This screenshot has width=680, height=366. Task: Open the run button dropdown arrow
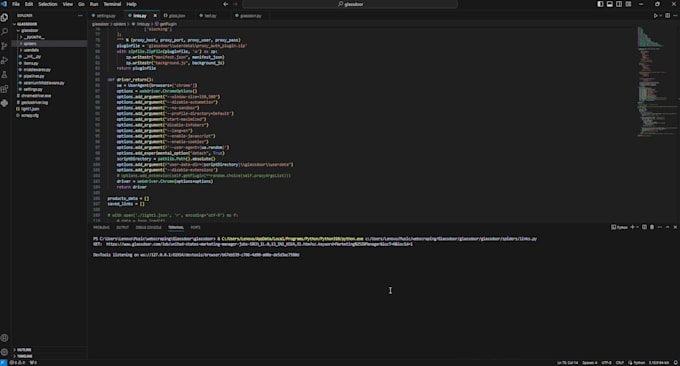click(660, 16)
